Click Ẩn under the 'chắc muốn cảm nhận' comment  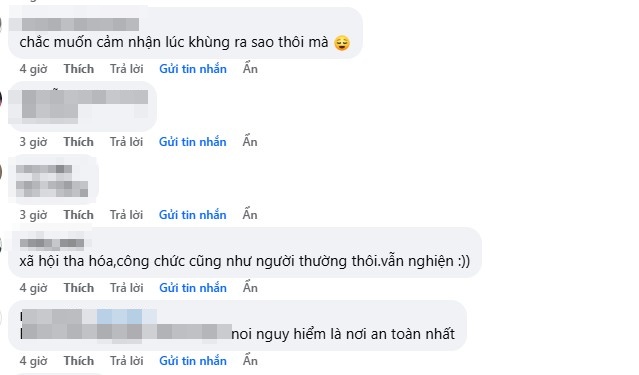point(250,68)
